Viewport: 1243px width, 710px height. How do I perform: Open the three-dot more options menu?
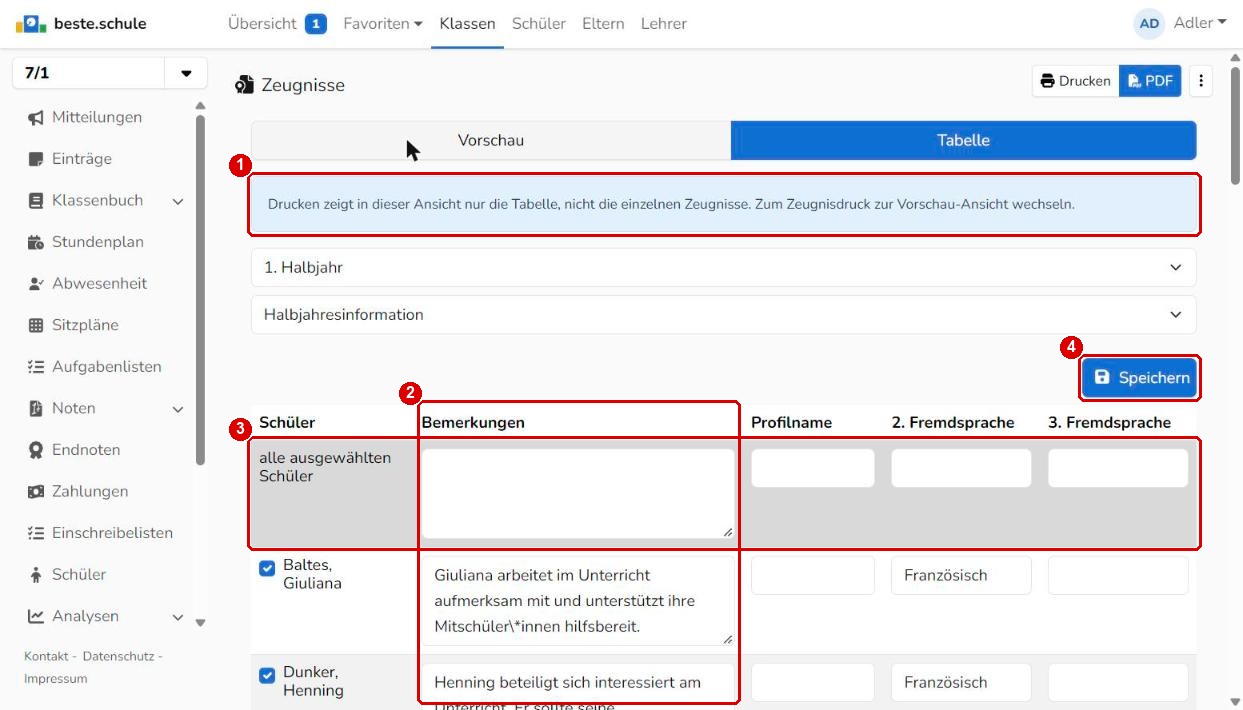1201,81
